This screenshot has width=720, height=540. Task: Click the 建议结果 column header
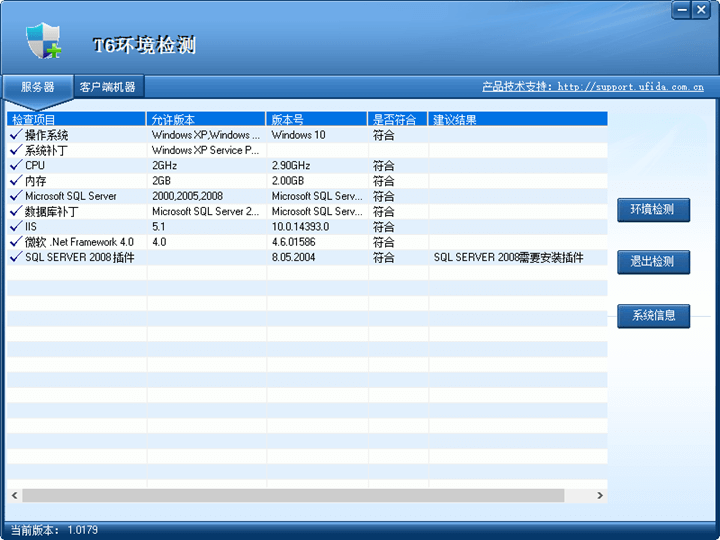click(x=518, y=119)
